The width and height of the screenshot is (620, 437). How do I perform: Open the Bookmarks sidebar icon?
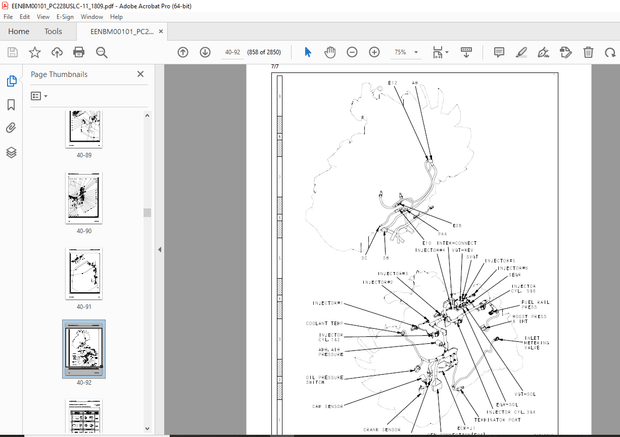[11, 105]
